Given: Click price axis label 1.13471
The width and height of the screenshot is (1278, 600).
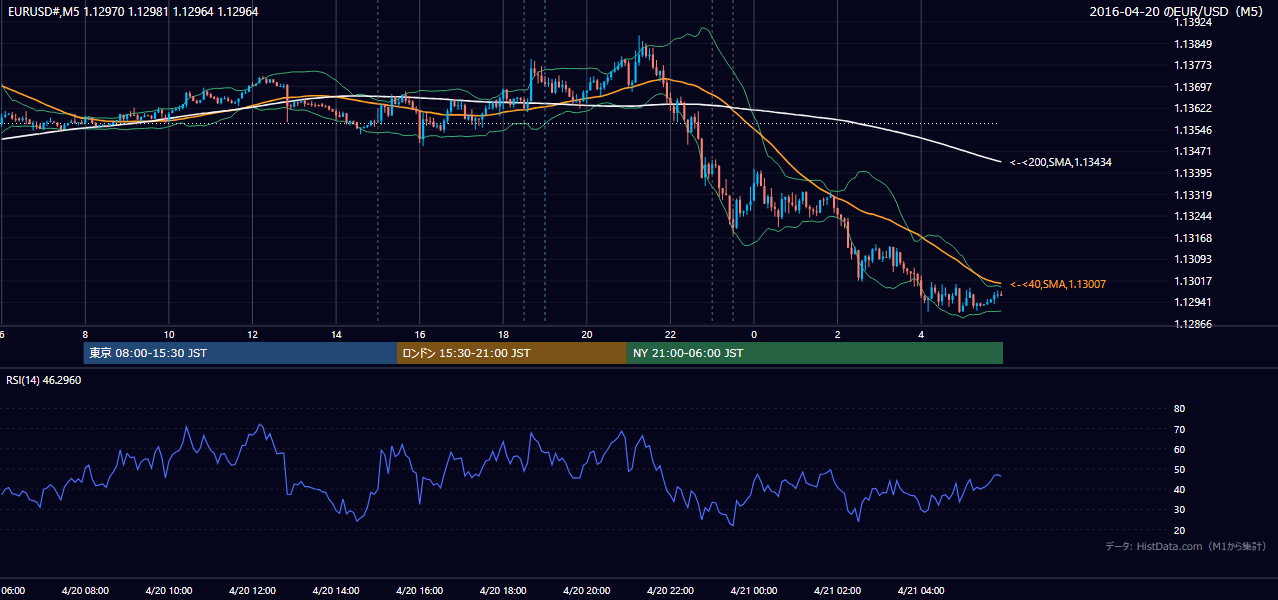Looking at the screenshot, I should [x=1194, y=151].
